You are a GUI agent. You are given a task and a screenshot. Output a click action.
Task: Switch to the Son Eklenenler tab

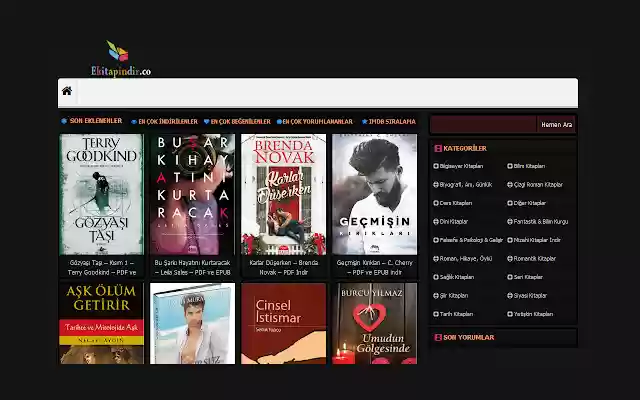pyautogui.click(x=96, y=121)
